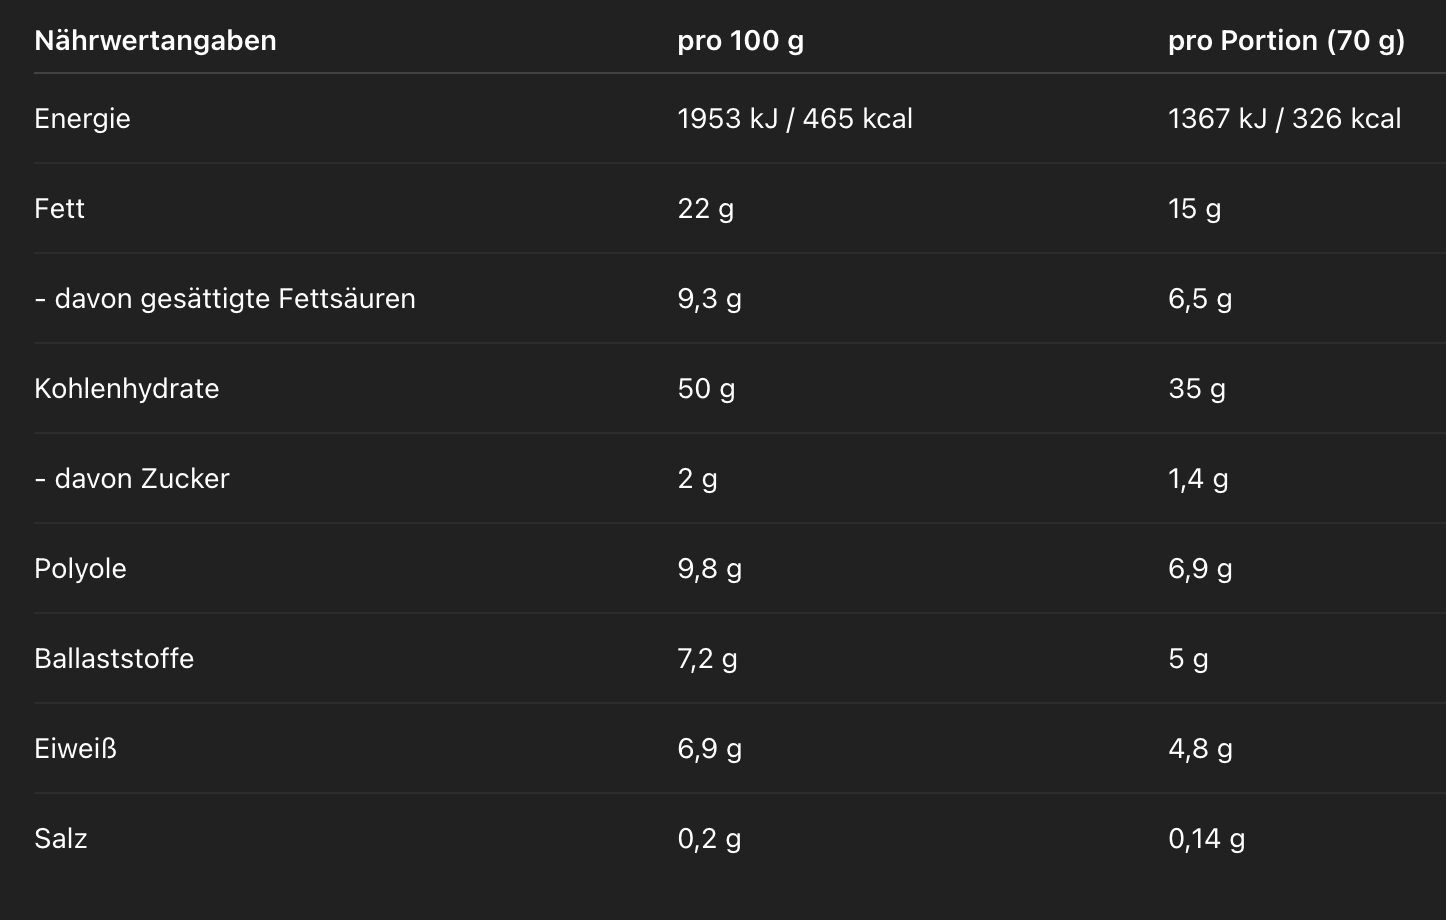Click the 22 g fat value
Viewport: 1446px width, 920px height.
coord(705,209)
